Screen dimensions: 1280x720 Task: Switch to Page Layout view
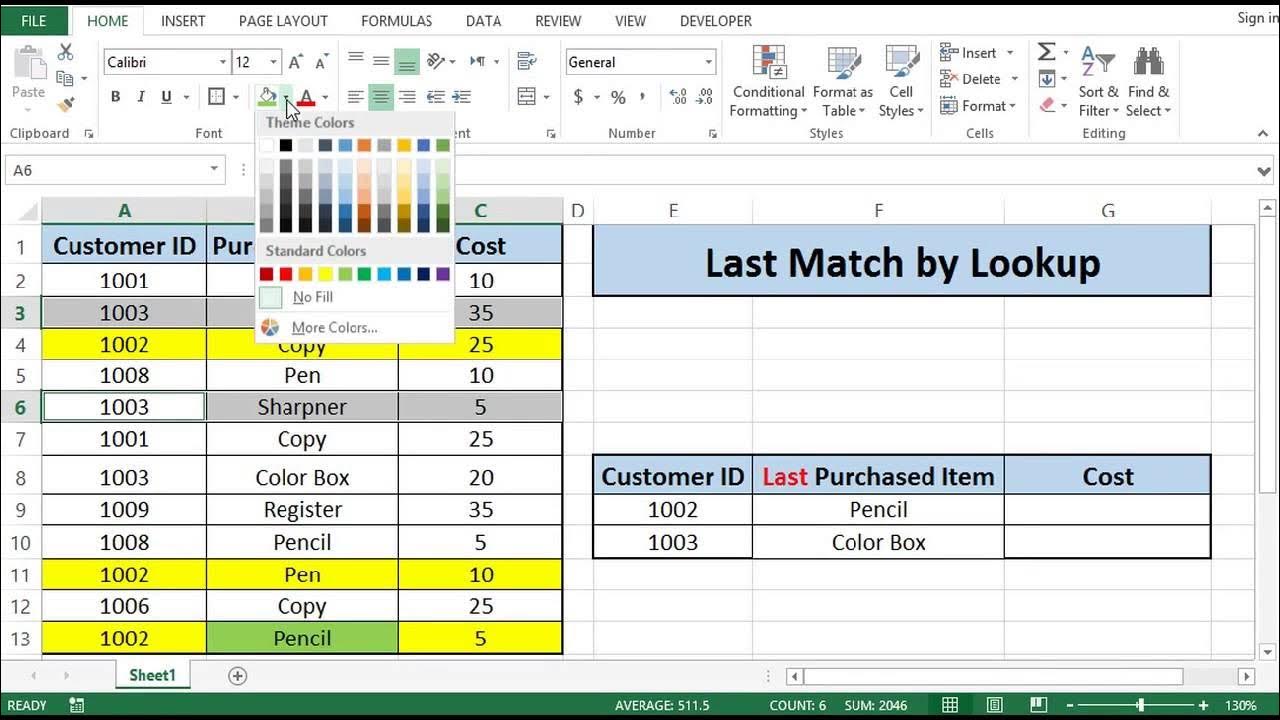[996, 705]
